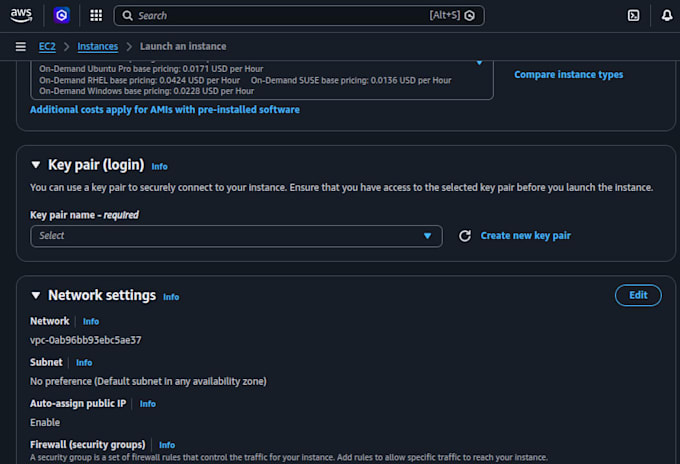Image resolution: width=680 pixels, height=464 pixels.
Task: Open Info link beside Firewall (security groups)
Action: (x=167, y=445)
